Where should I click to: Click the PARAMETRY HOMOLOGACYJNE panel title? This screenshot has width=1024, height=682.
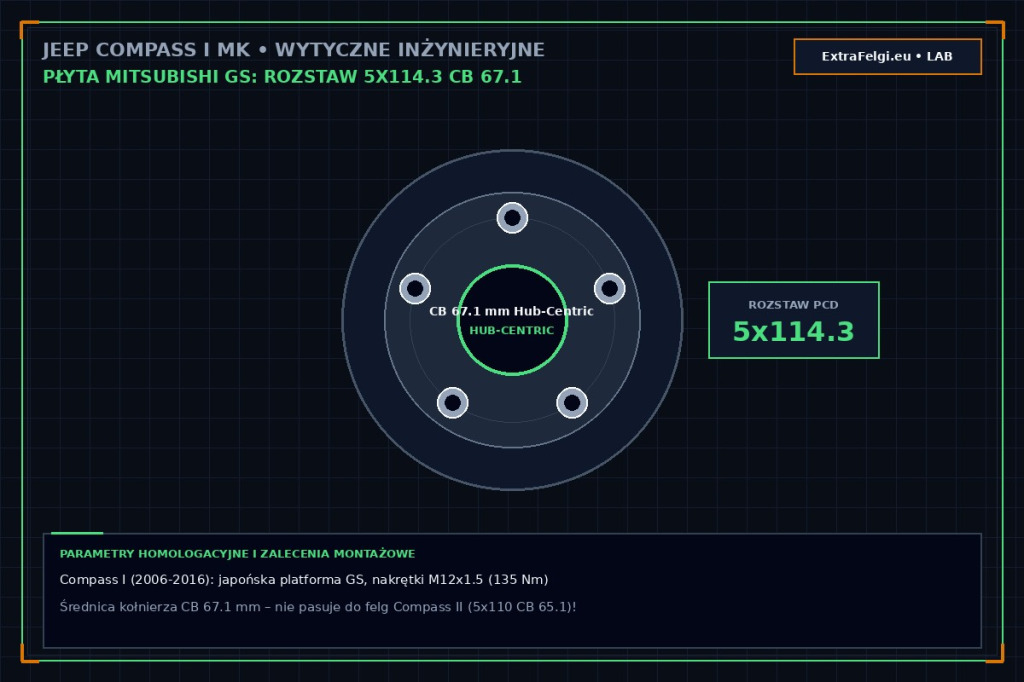237,554
